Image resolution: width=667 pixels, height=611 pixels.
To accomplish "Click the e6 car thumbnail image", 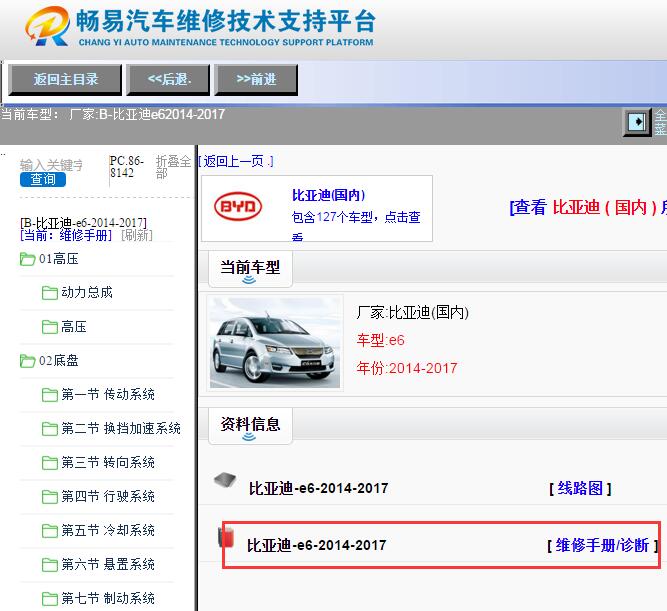I will point(275,343).
